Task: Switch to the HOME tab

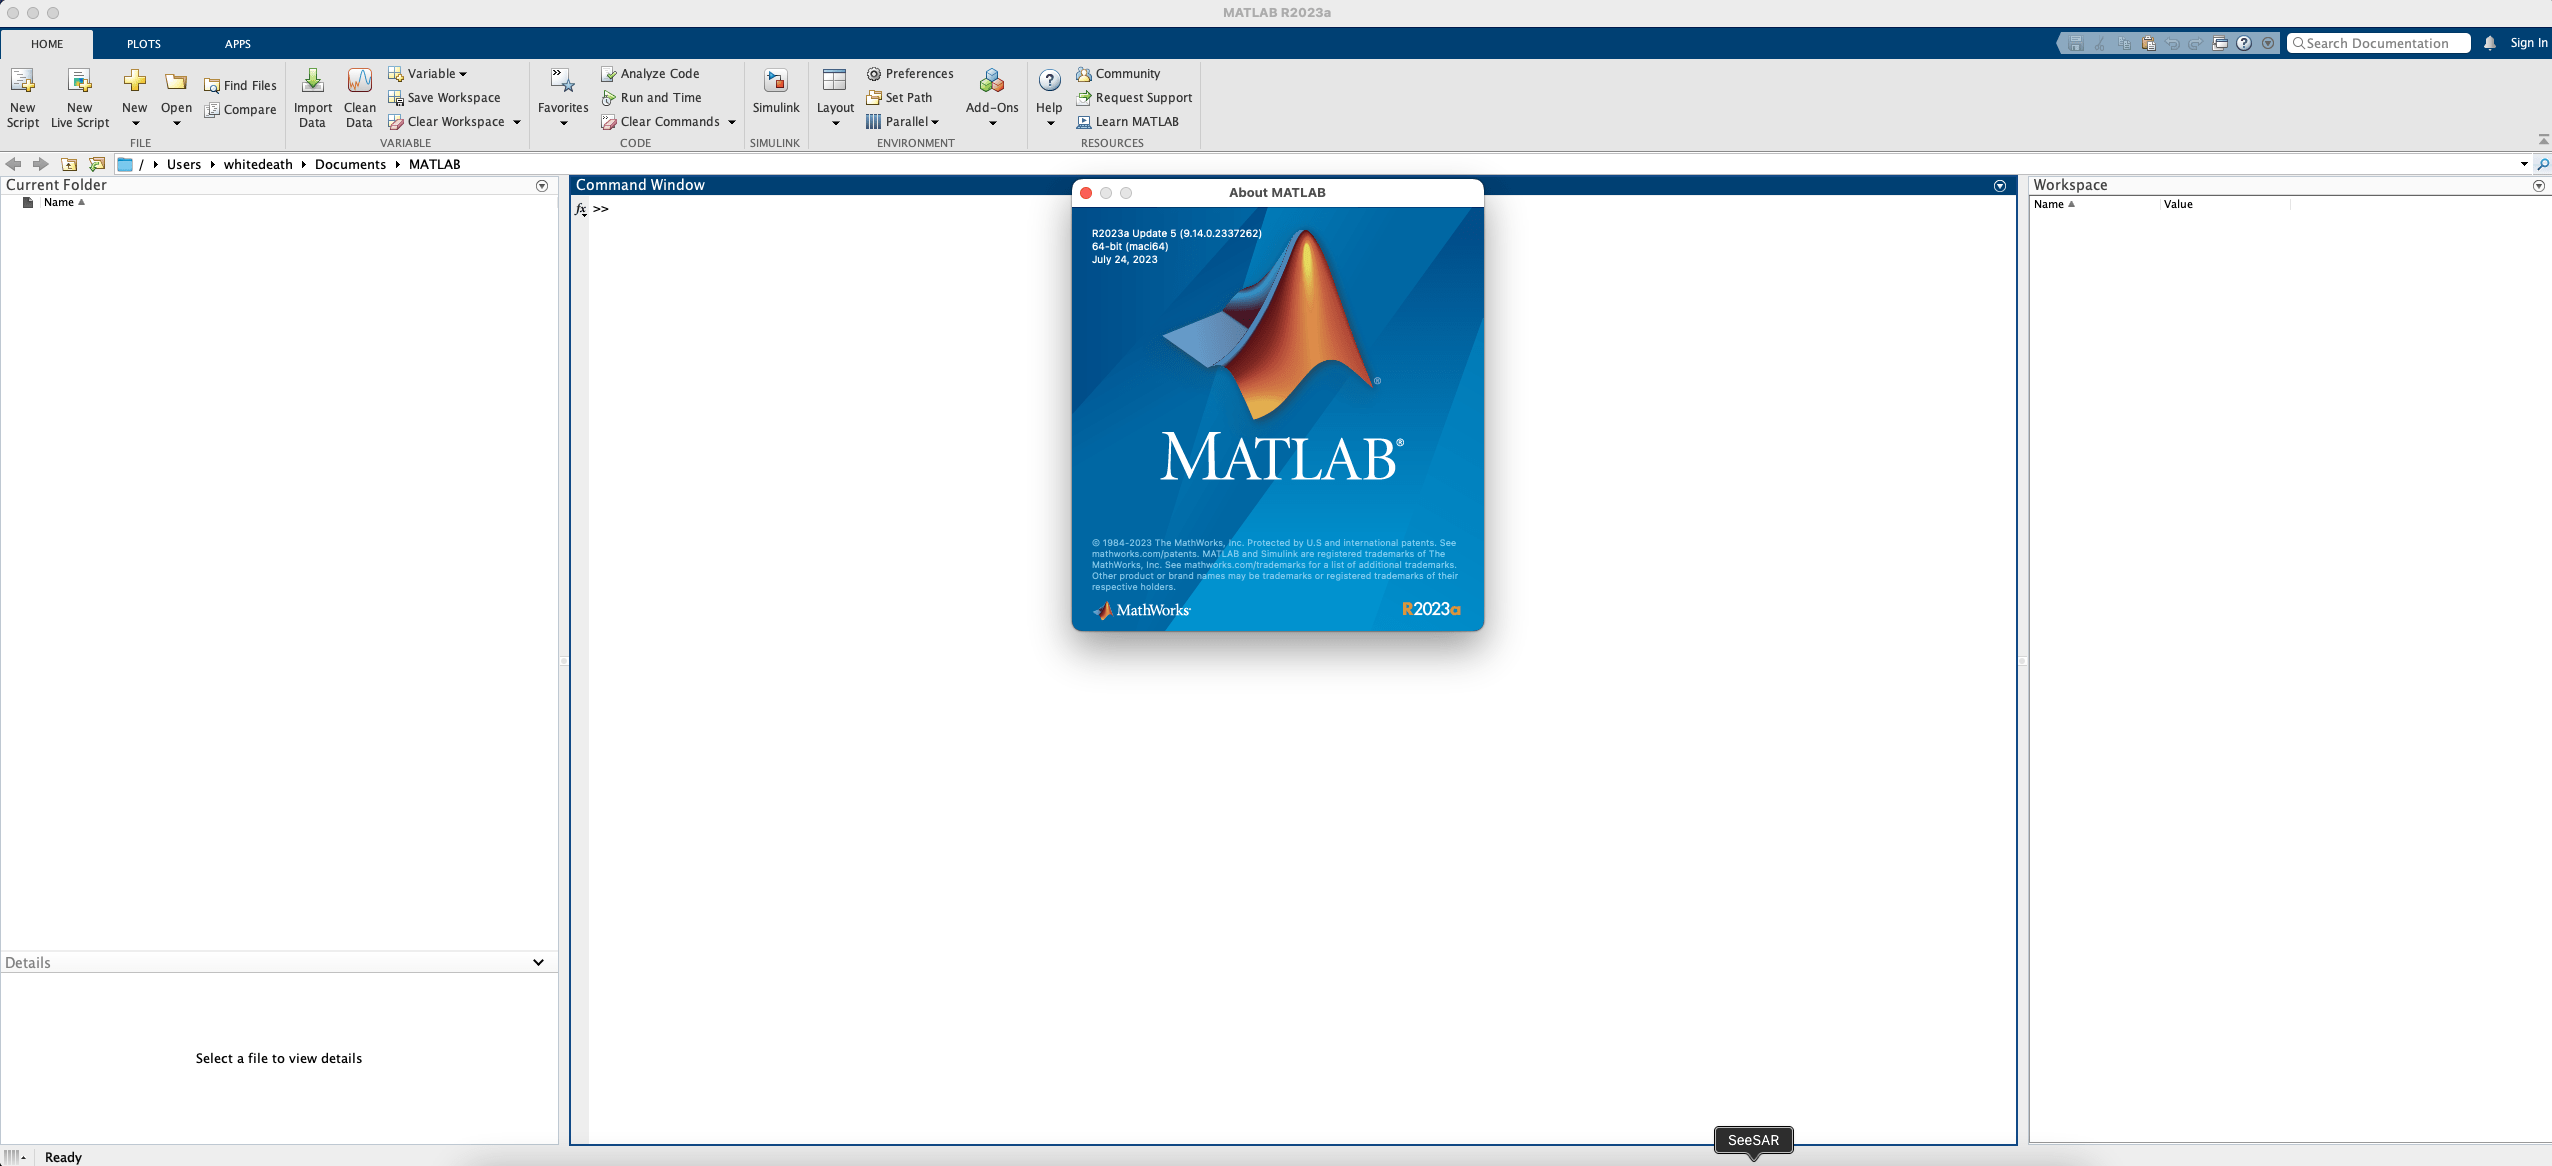Action: (47, 44)
